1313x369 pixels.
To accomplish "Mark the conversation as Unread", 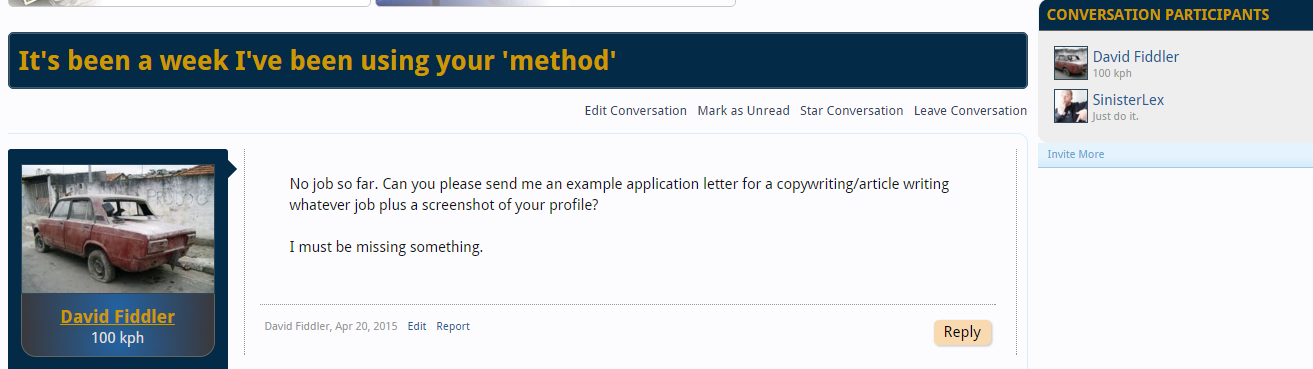I will coord(744,111).
